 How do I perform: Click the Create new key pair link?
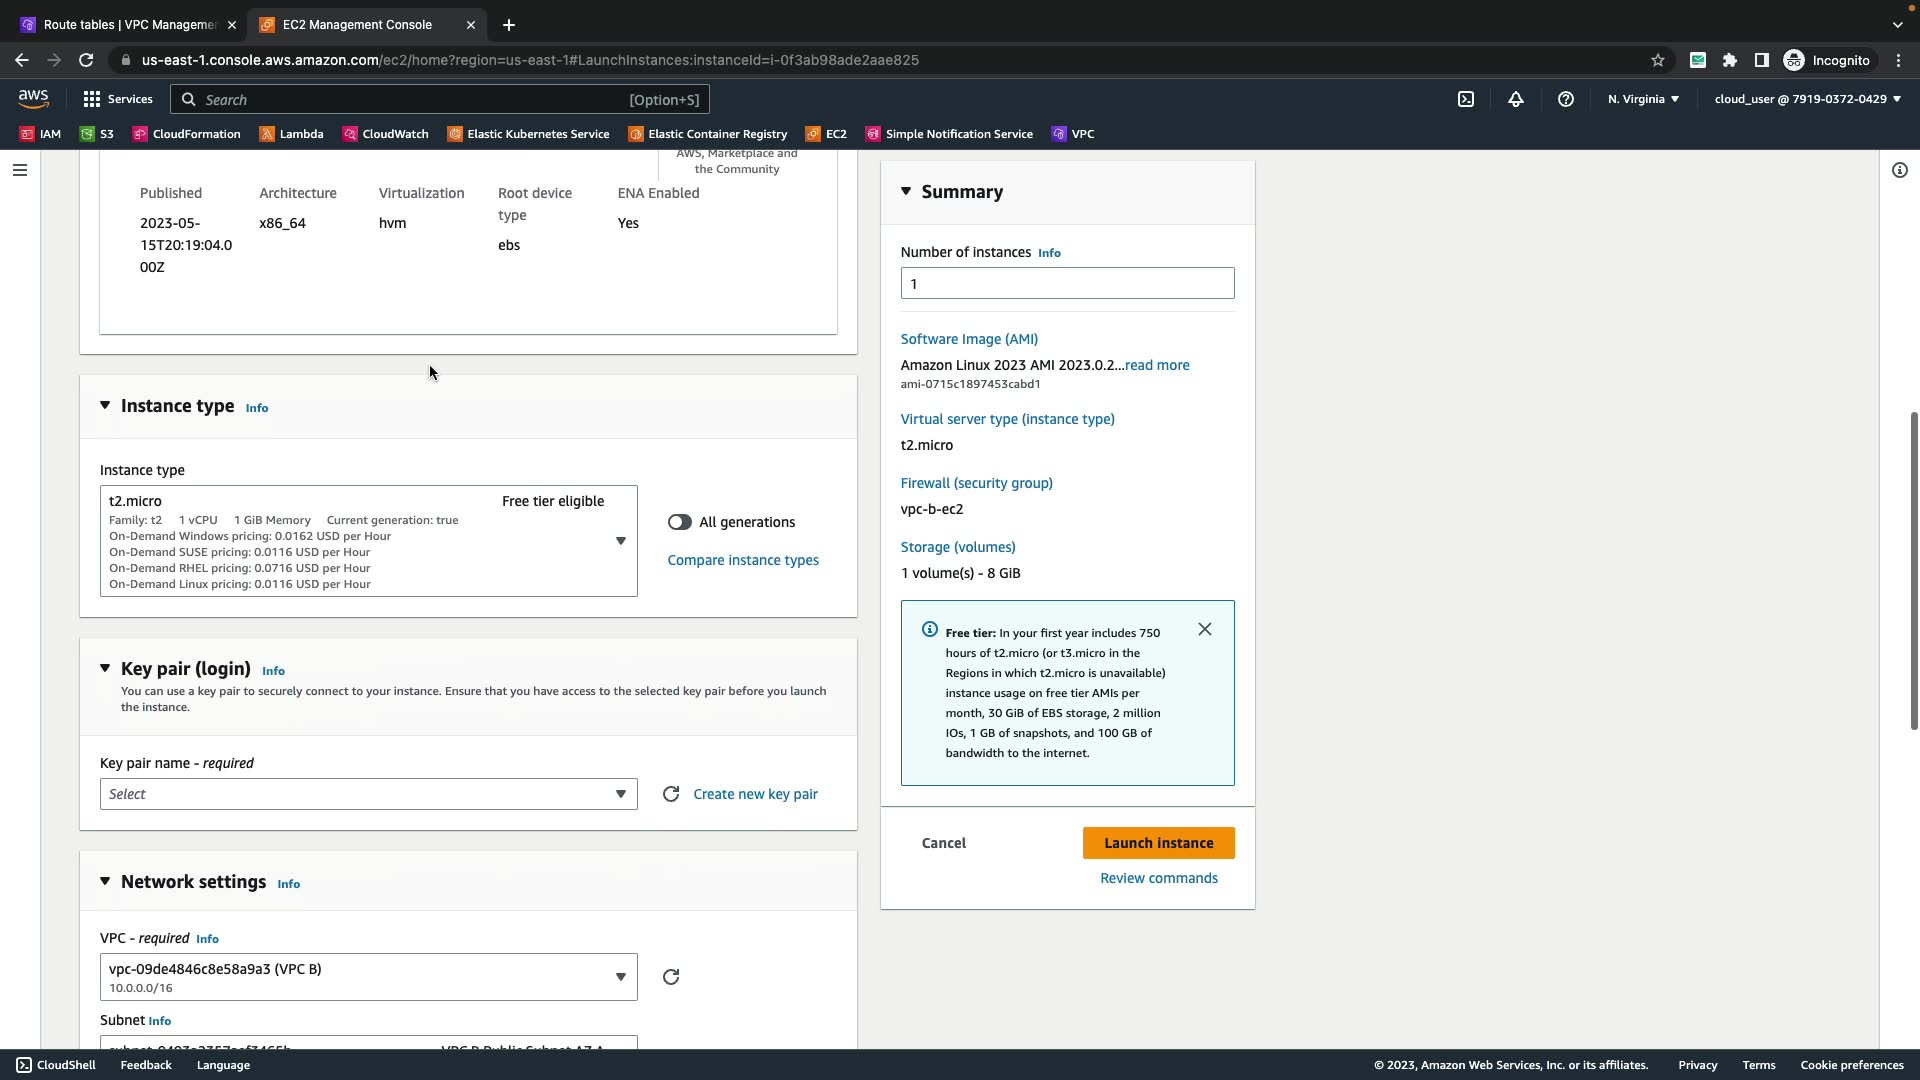click(755, 794)
